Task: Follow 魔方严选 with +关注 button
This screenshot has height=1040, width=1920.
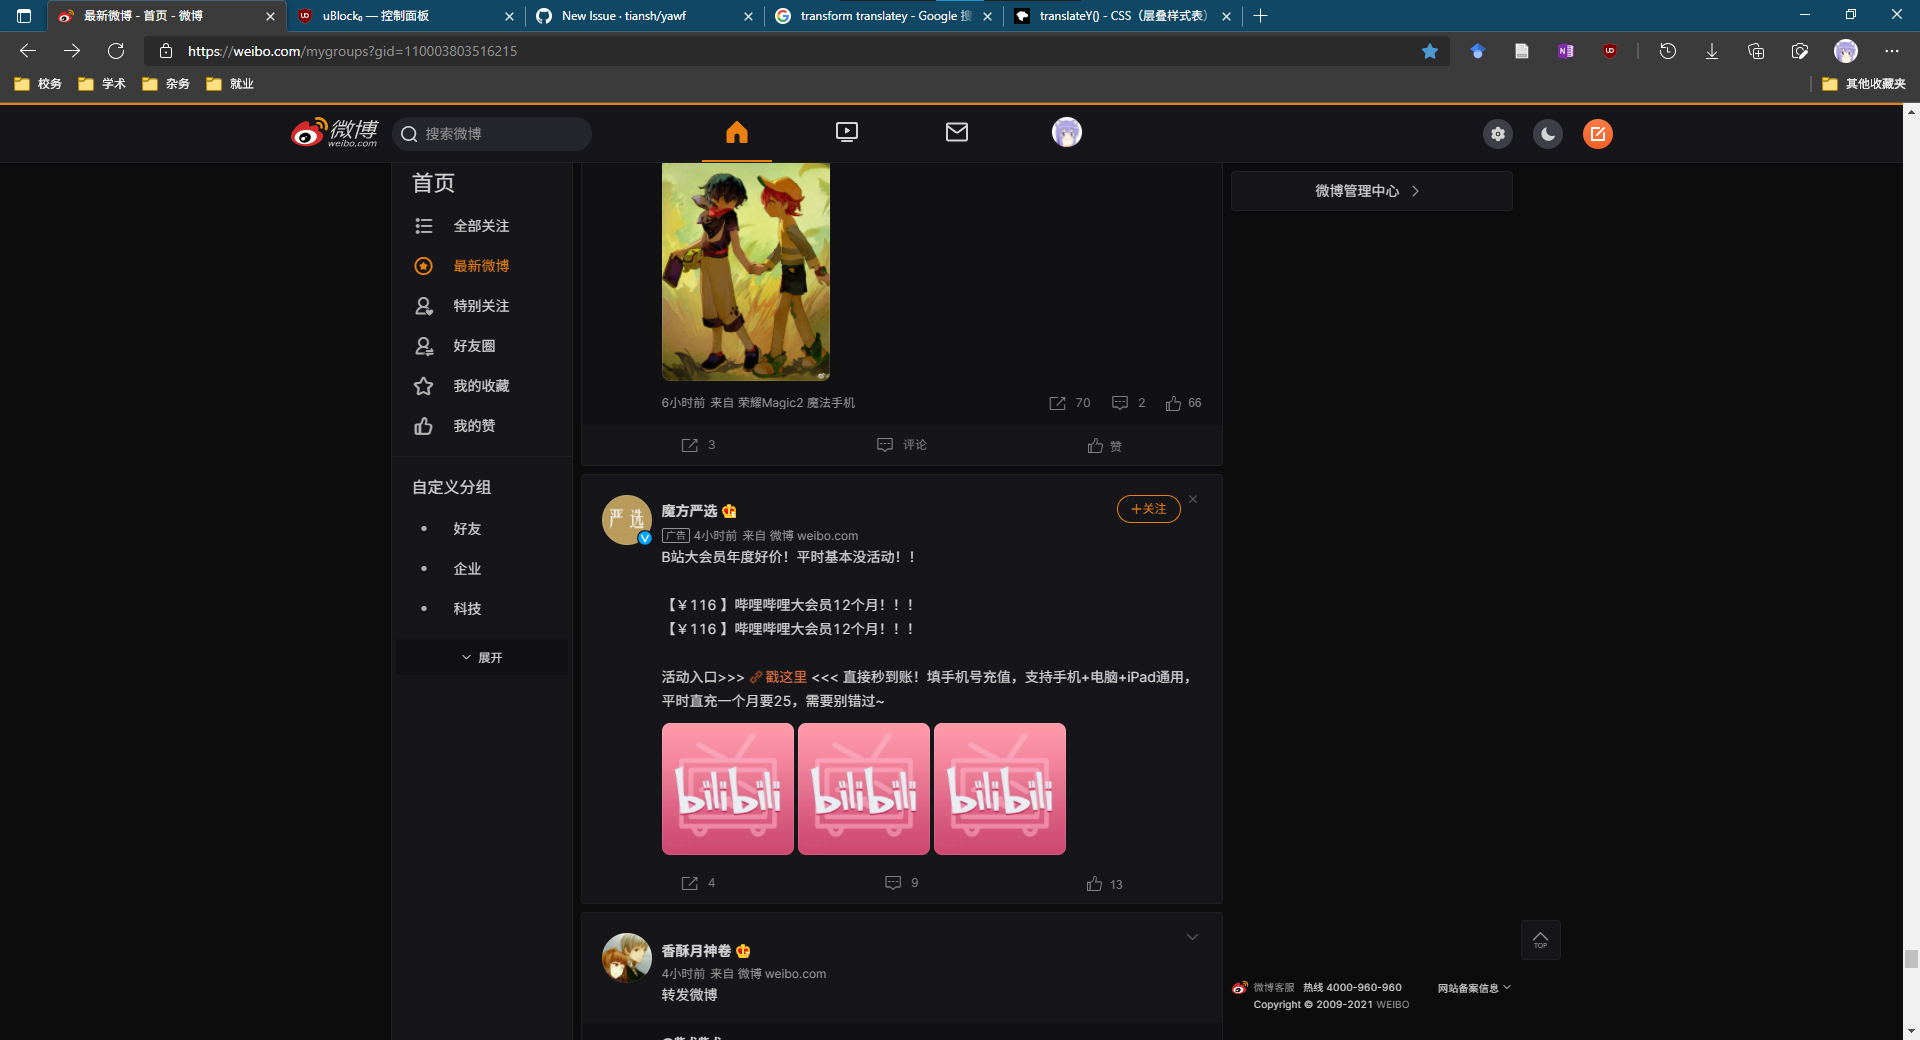Action: point(1149,509)
